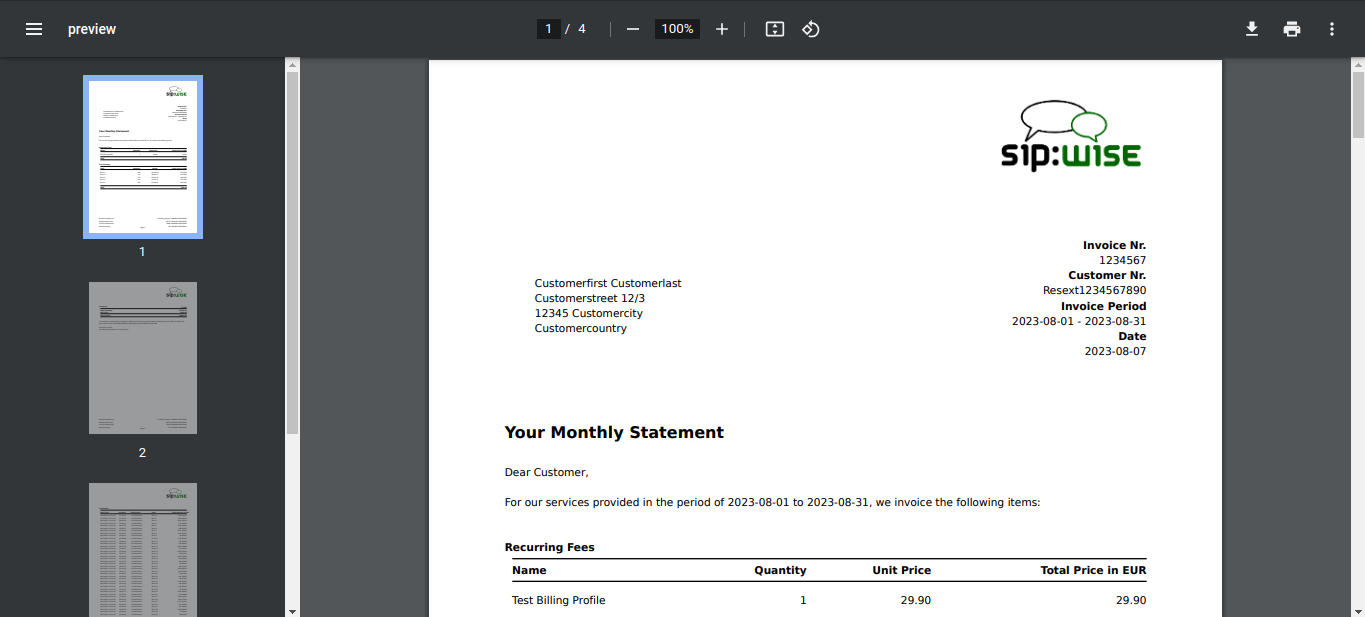1365x617 pixels.
Task: Open the more actions menu
Action: (x=1332, y=29)
